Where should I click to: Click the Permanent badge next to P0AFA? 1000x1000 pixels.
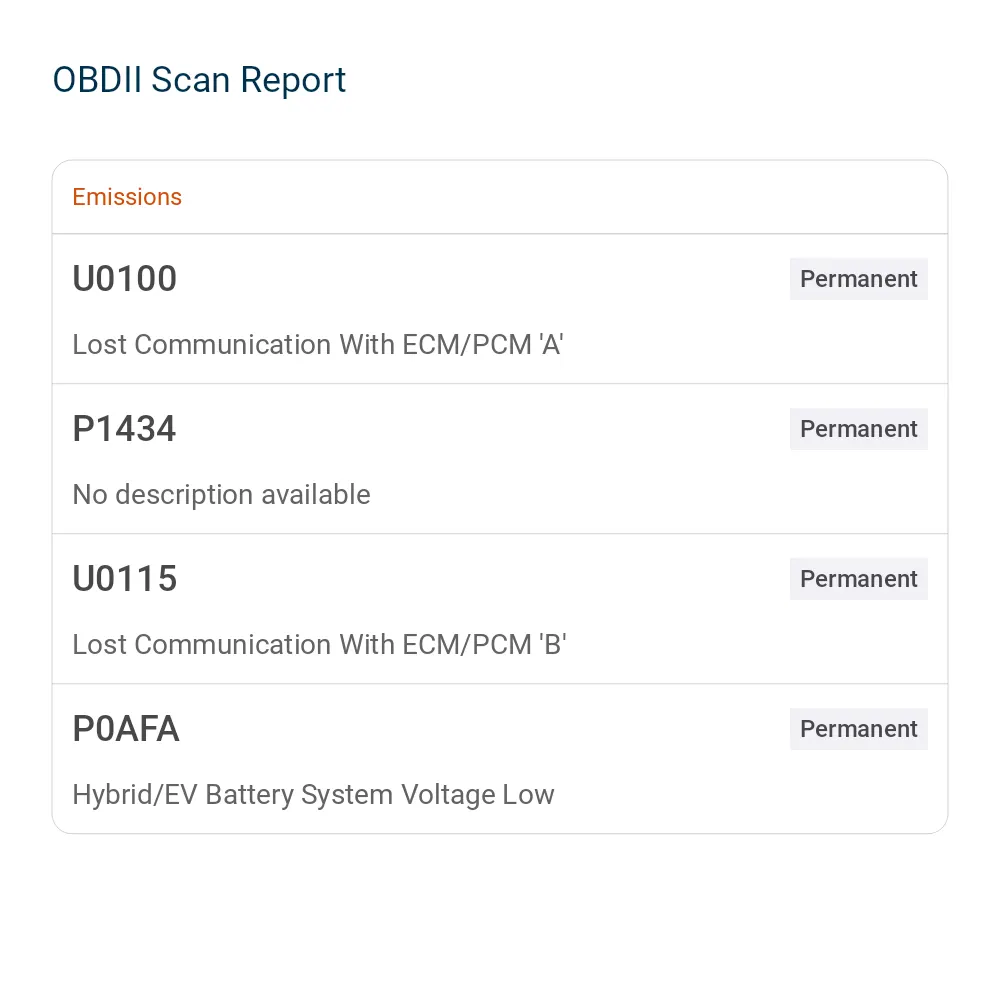[x=858, y=728]
